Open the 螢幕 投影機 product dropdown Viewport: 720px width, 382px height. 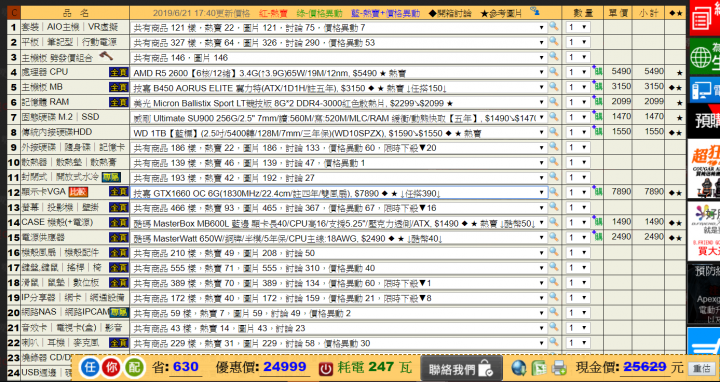click(339, 208)
